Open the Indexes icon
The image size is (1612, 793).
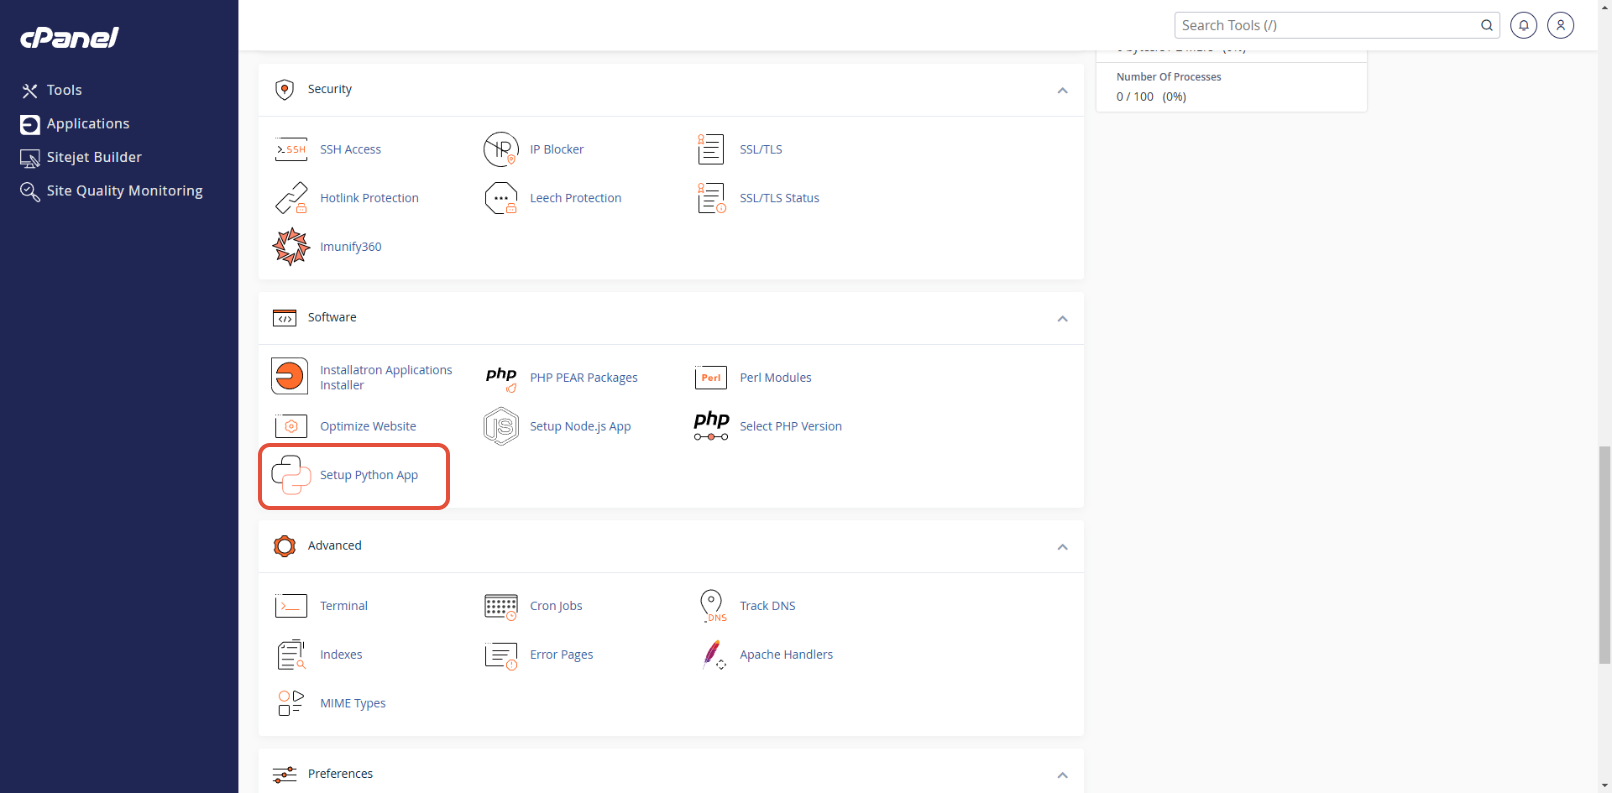click(x=291, y=655)
